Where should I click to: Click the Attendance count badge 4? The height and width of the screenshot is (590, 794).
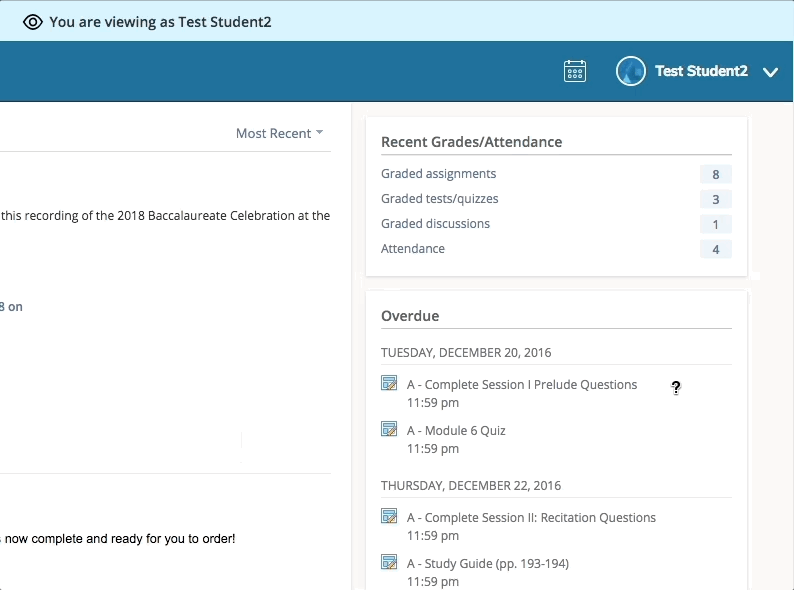(x=716, y=249)
